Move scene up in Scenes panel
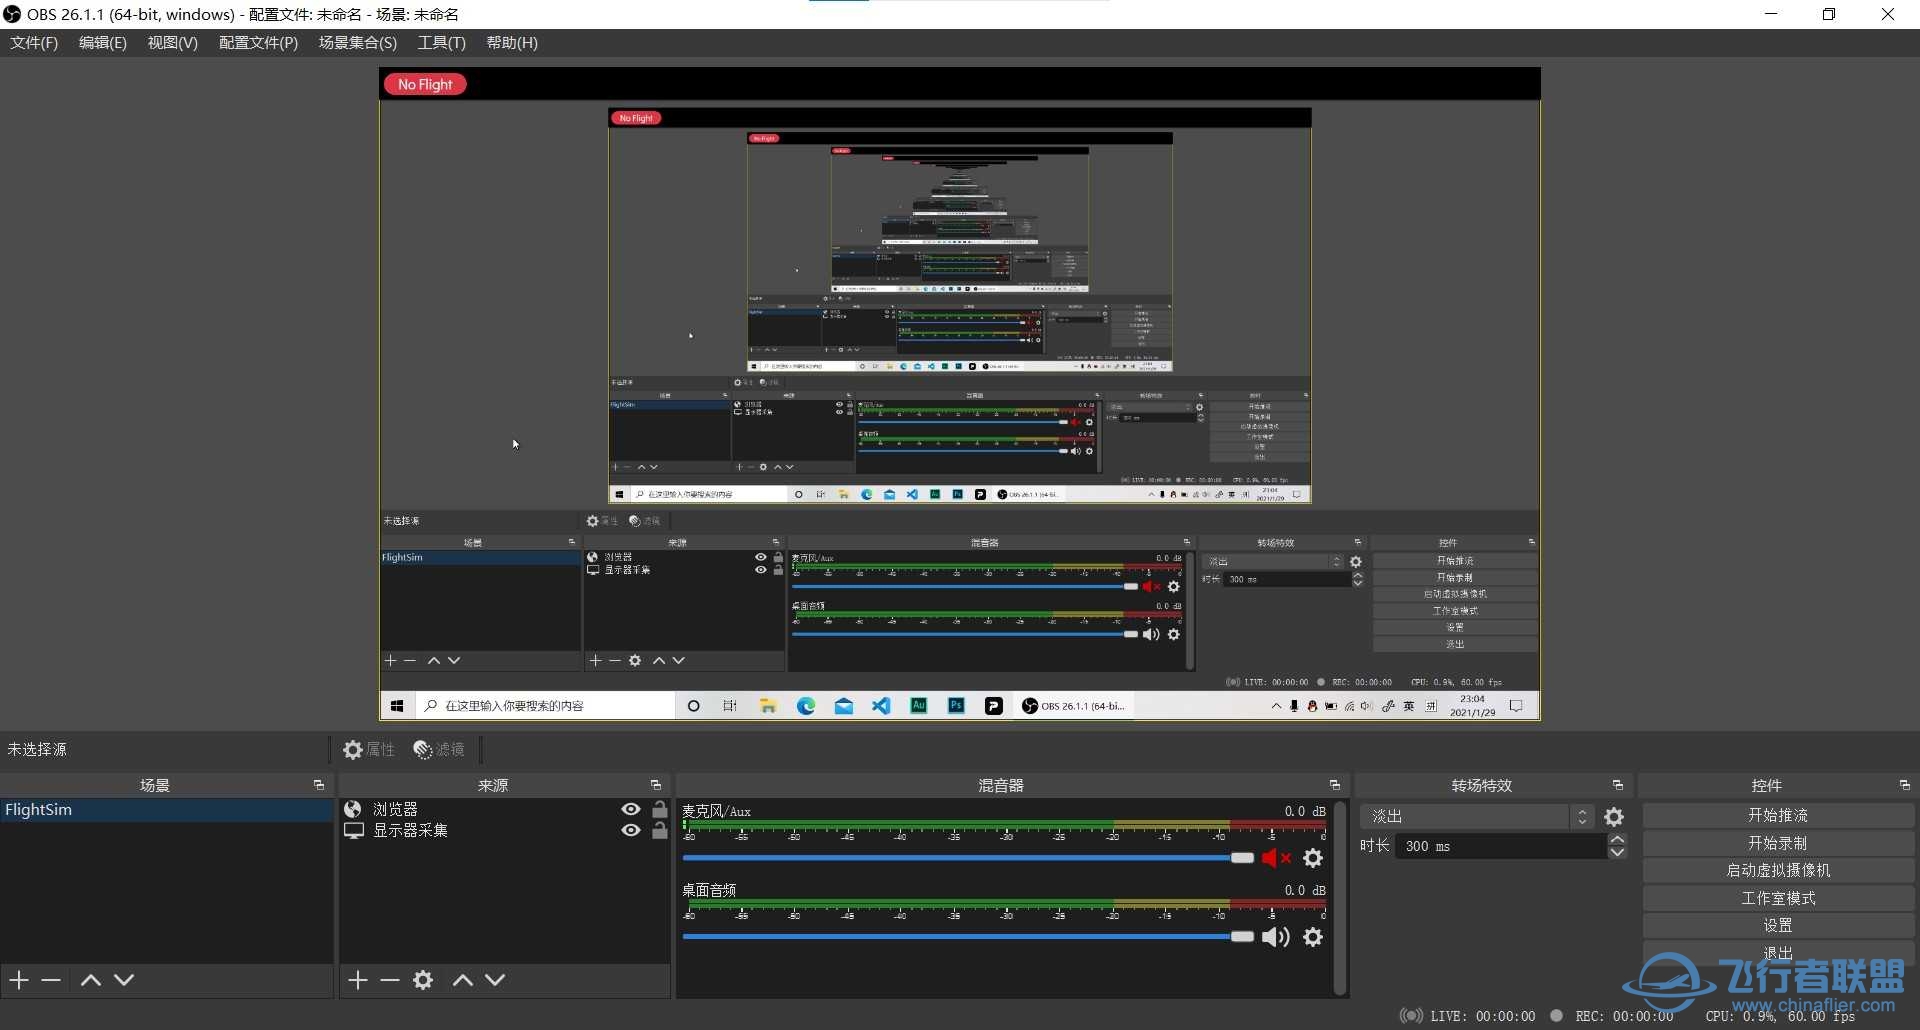The width and height of the screenshot is (1920, 1030). pyautogui.click(x=91, y=980)
